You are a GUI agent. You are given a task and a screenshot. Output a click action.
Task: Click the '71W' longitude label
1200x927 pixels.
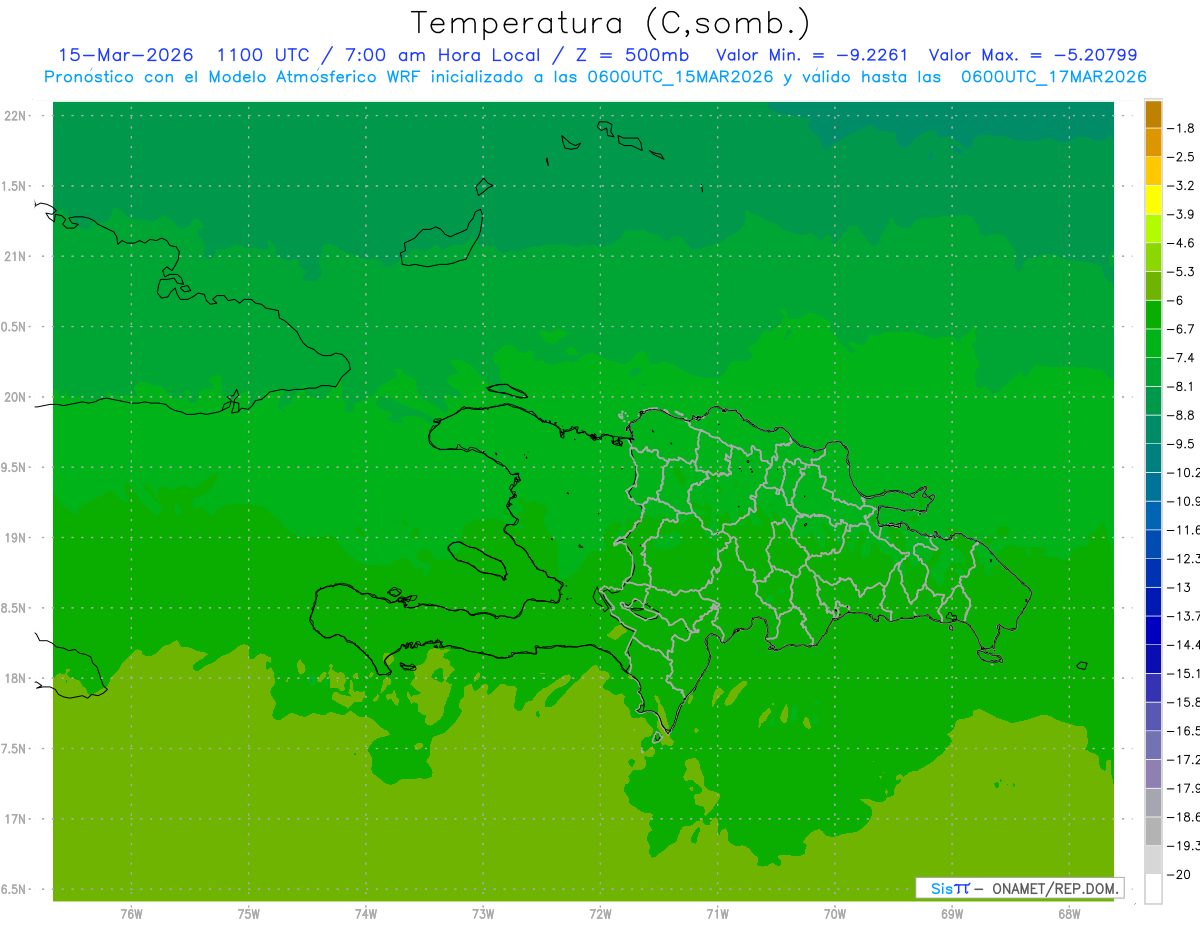click(x=717, y=914)
